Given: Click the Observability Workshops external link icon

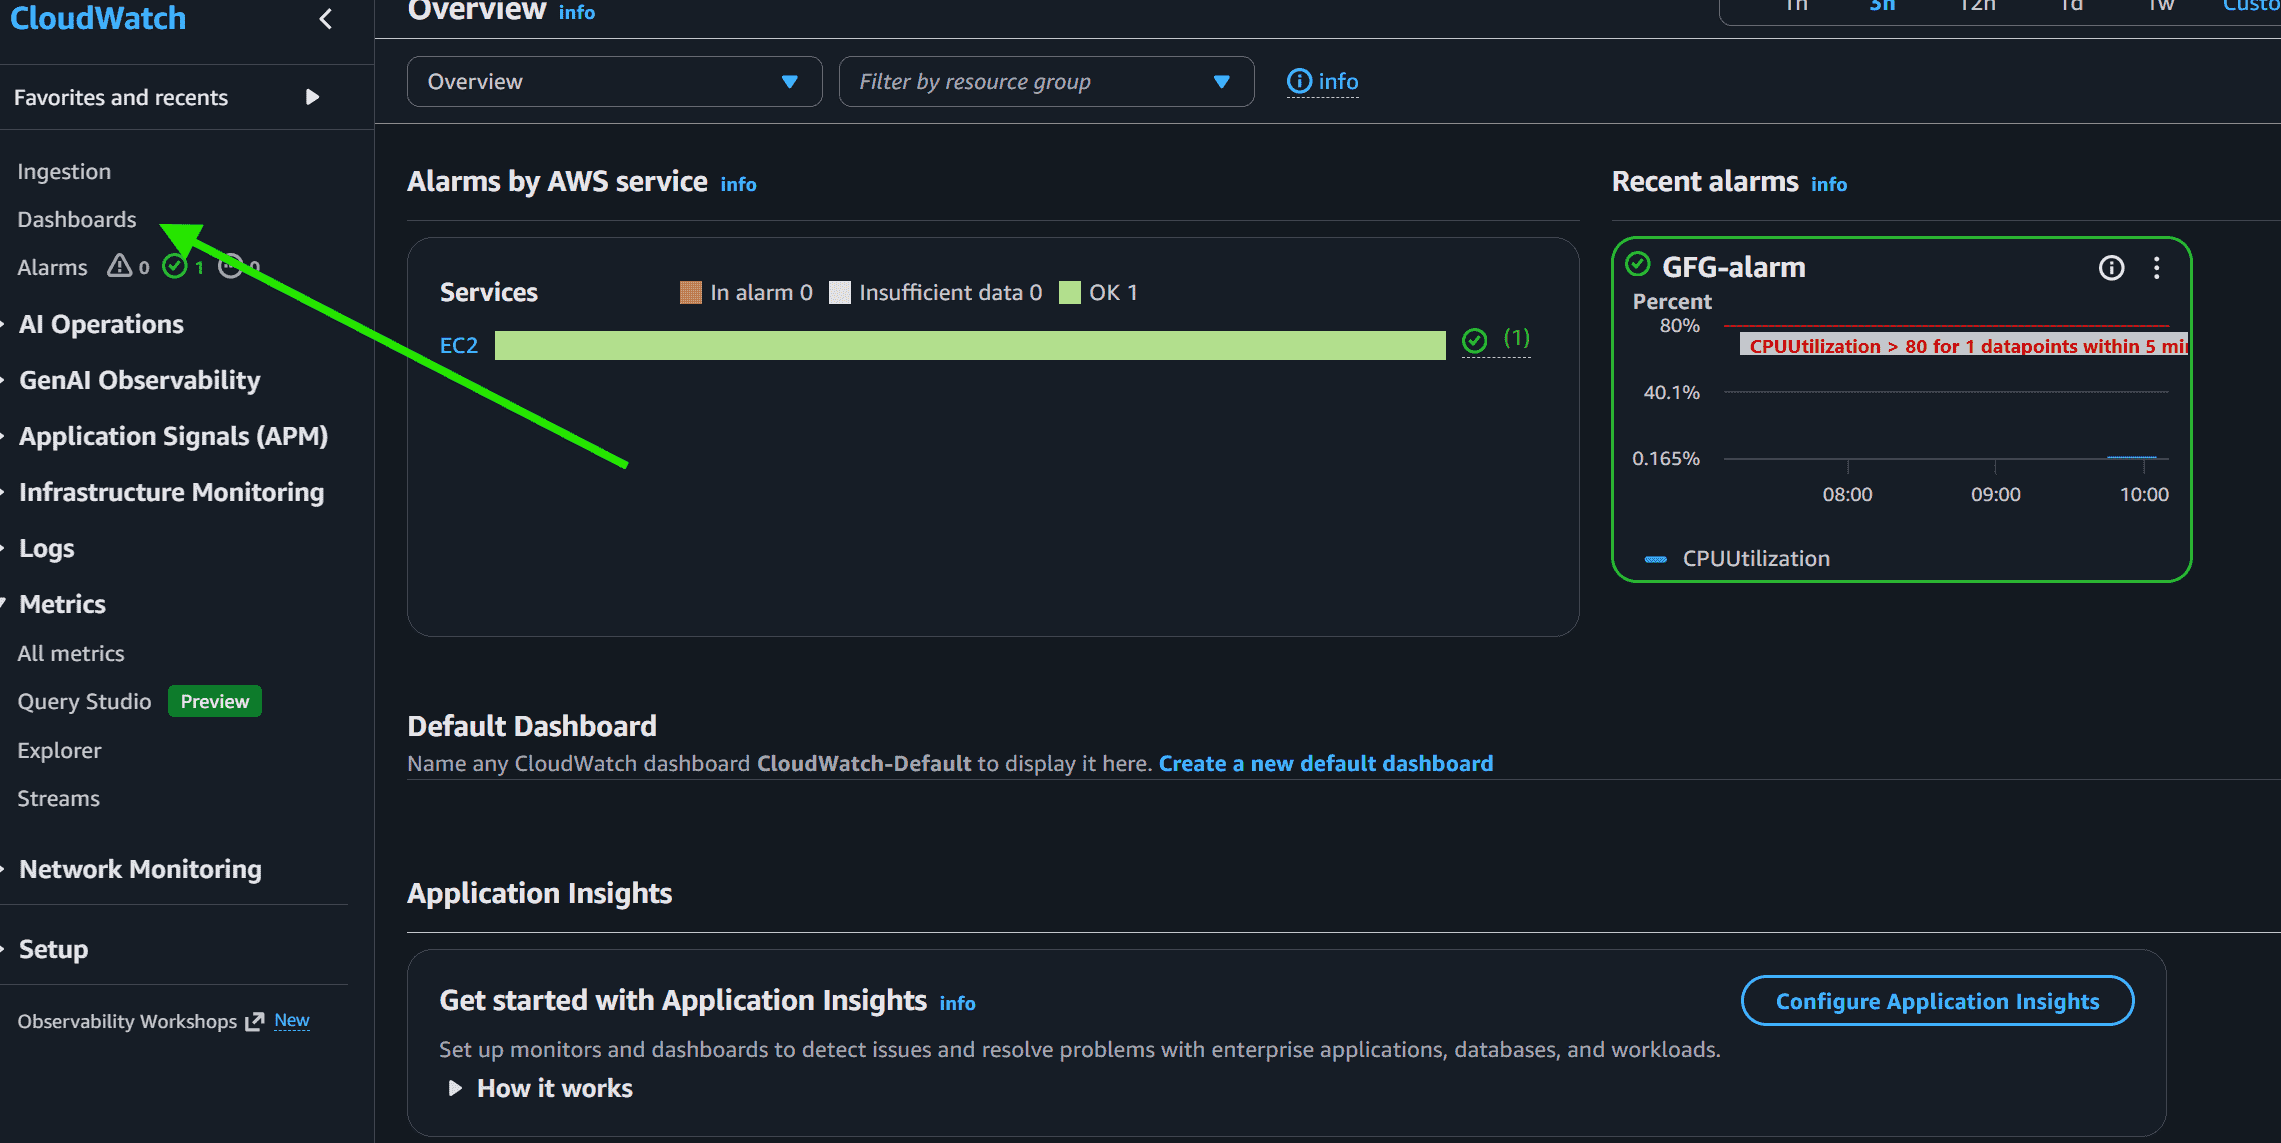Looking at the screenshot, I should coord(254,1021).
